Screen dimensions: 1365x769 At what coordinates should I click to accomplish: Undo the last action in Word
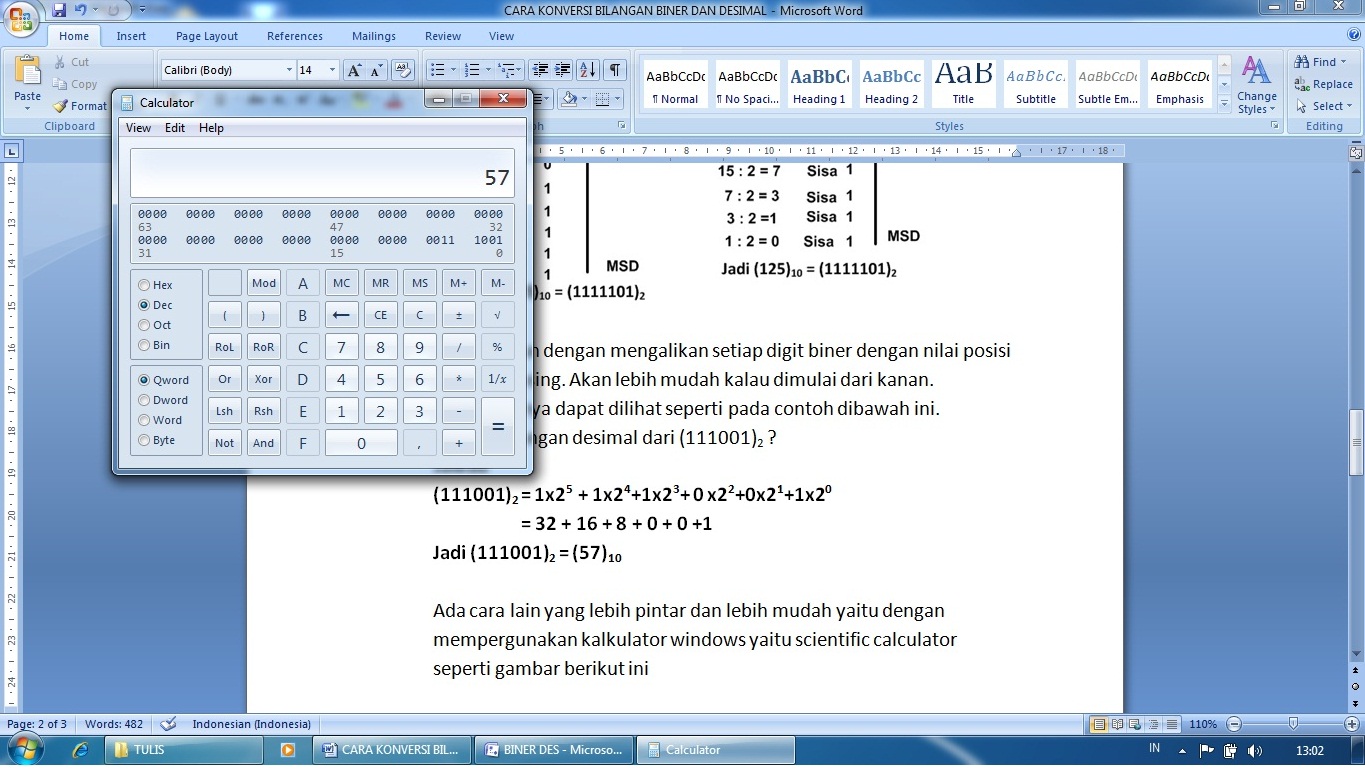point(80,10)
